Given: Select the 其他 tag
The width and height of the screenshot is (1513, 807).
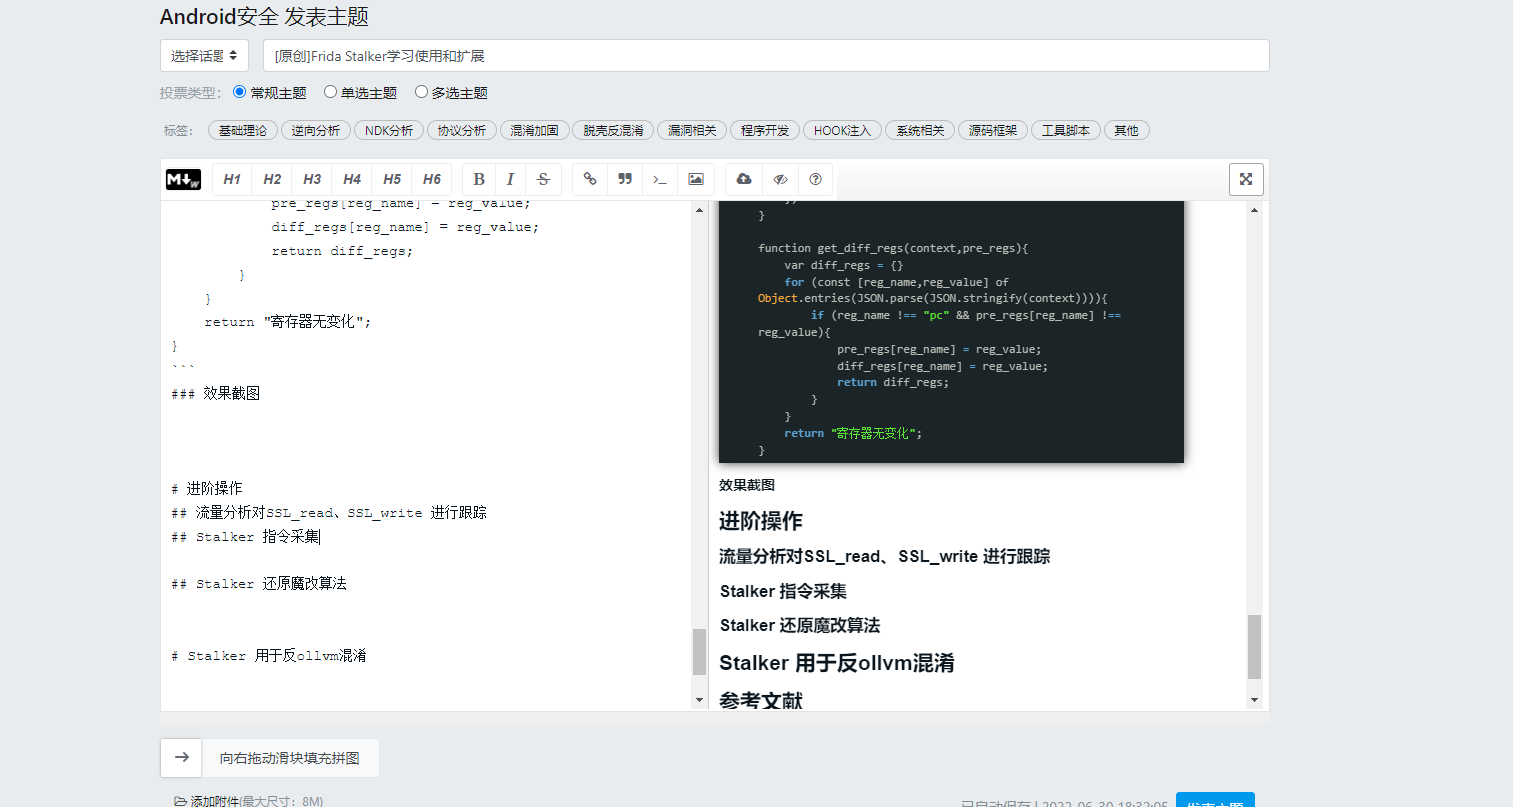Looking at the screenshot, I should point(1127,130).
